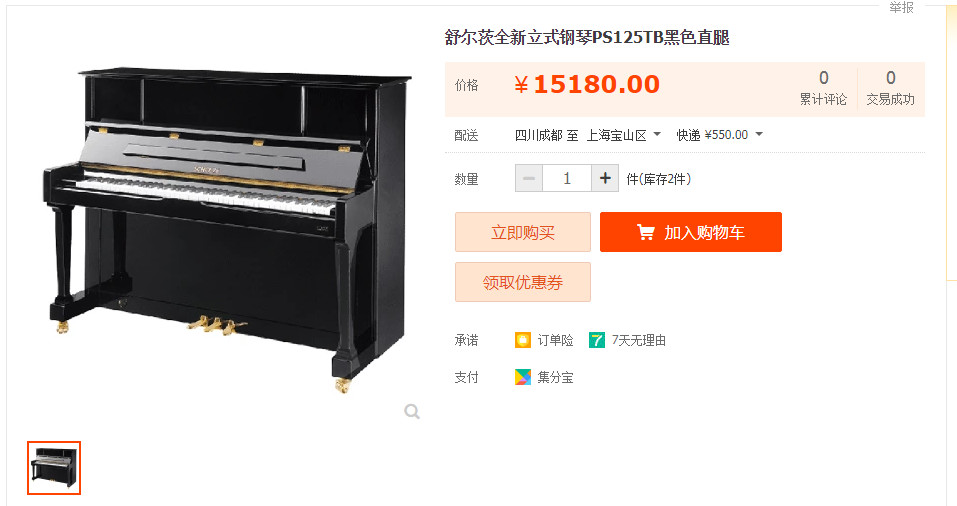The width and height of the screenshot is (957, 506).
Task: Click the colorful 集分宝 payment icon
Action: [x=522, y=377]
